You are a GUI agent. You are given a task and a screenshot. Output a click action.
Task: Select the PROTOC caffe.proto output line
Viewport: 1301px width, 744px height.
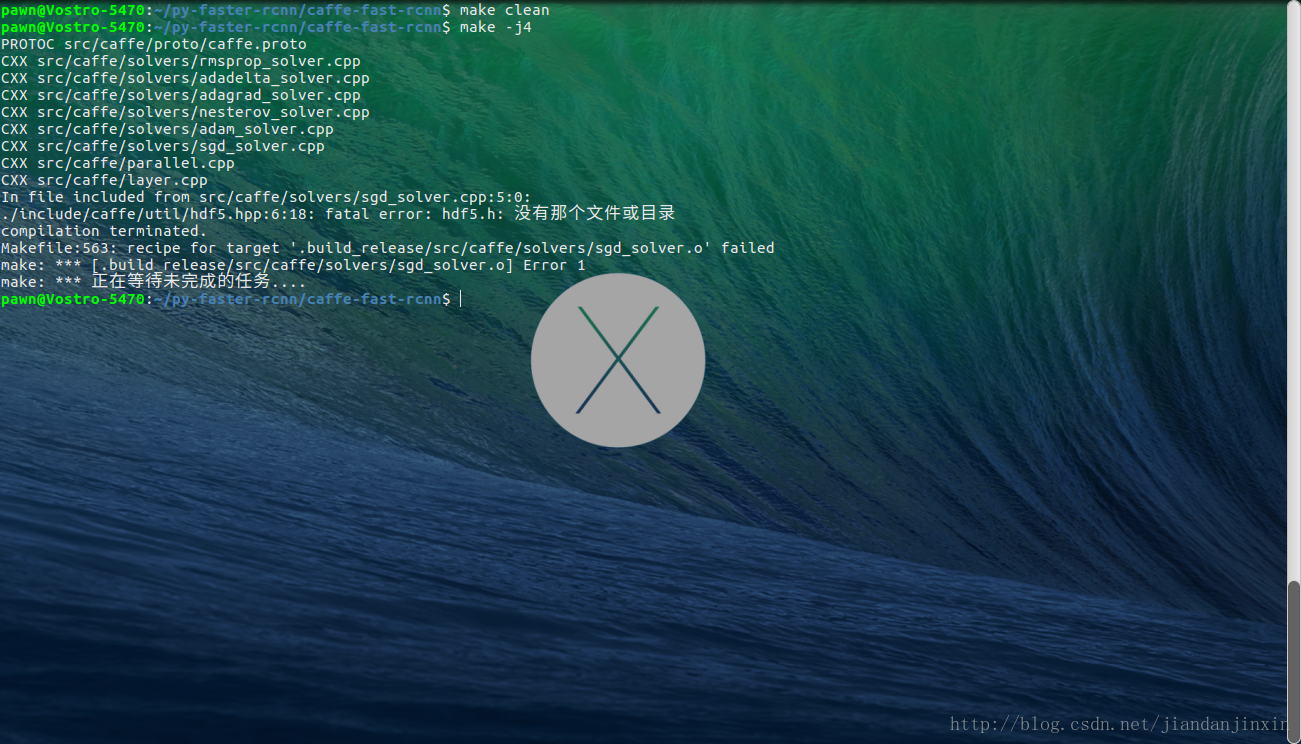tap(154, 44)
